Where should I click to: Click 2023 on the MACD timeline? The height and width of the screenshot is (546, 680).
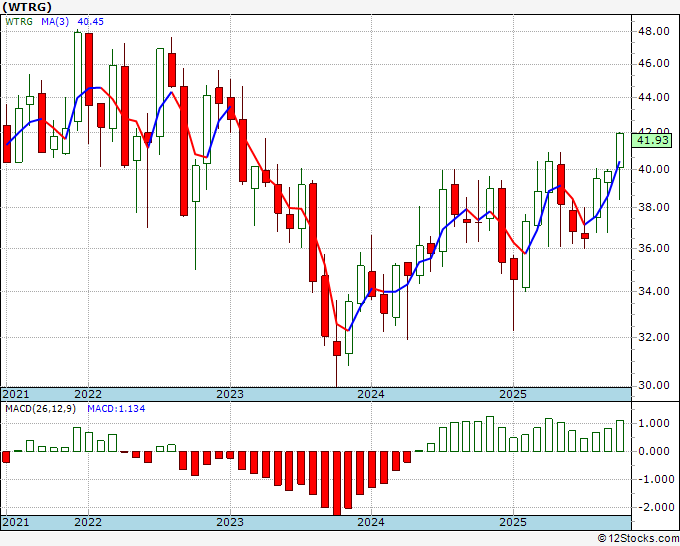[x=230, y=522]
